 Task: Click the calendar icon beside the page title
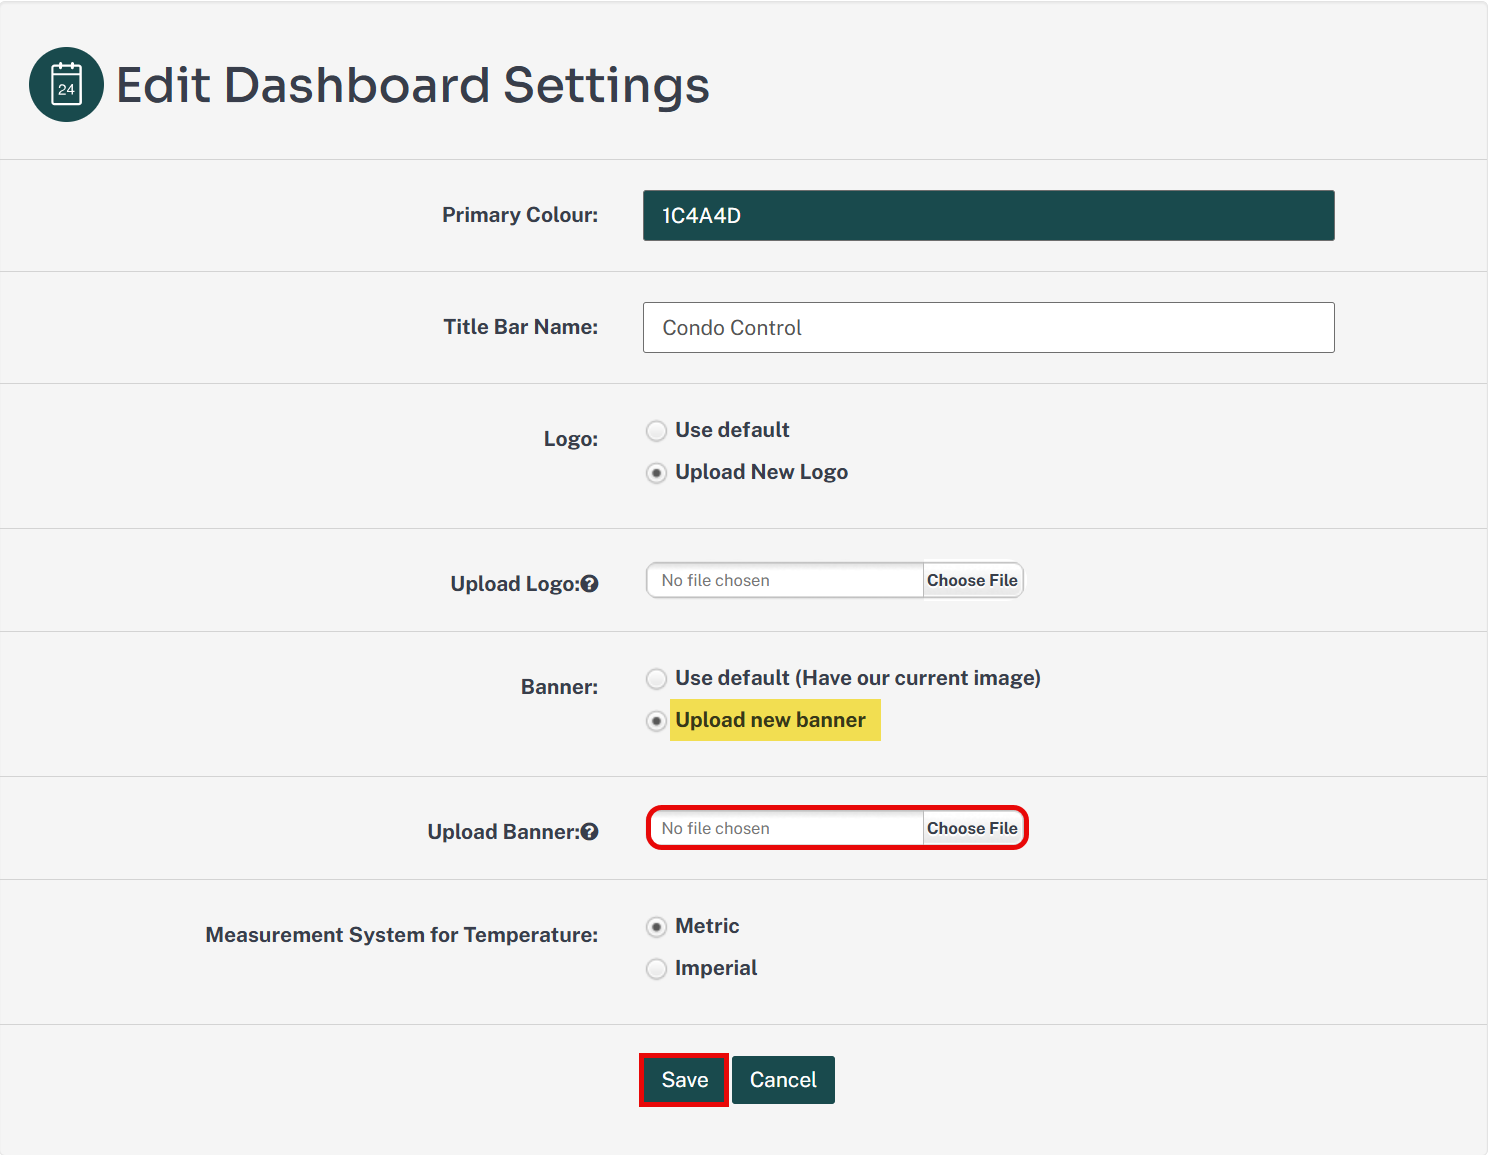pos(66,84)
